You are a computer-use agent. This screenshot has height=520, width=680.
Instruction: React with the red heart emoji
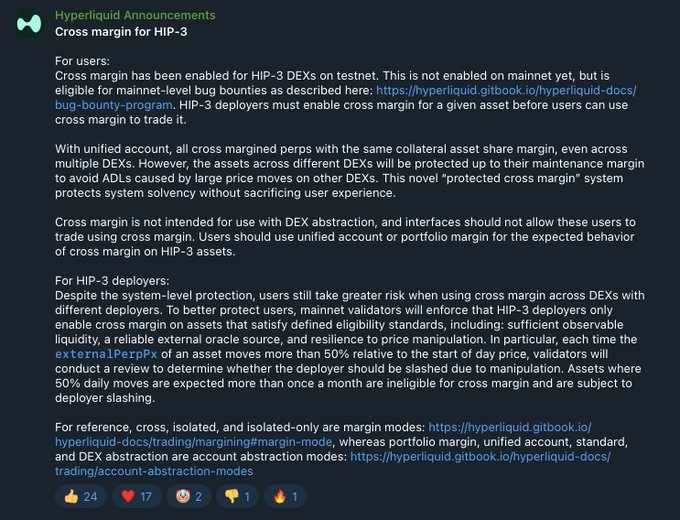(134, 495)
